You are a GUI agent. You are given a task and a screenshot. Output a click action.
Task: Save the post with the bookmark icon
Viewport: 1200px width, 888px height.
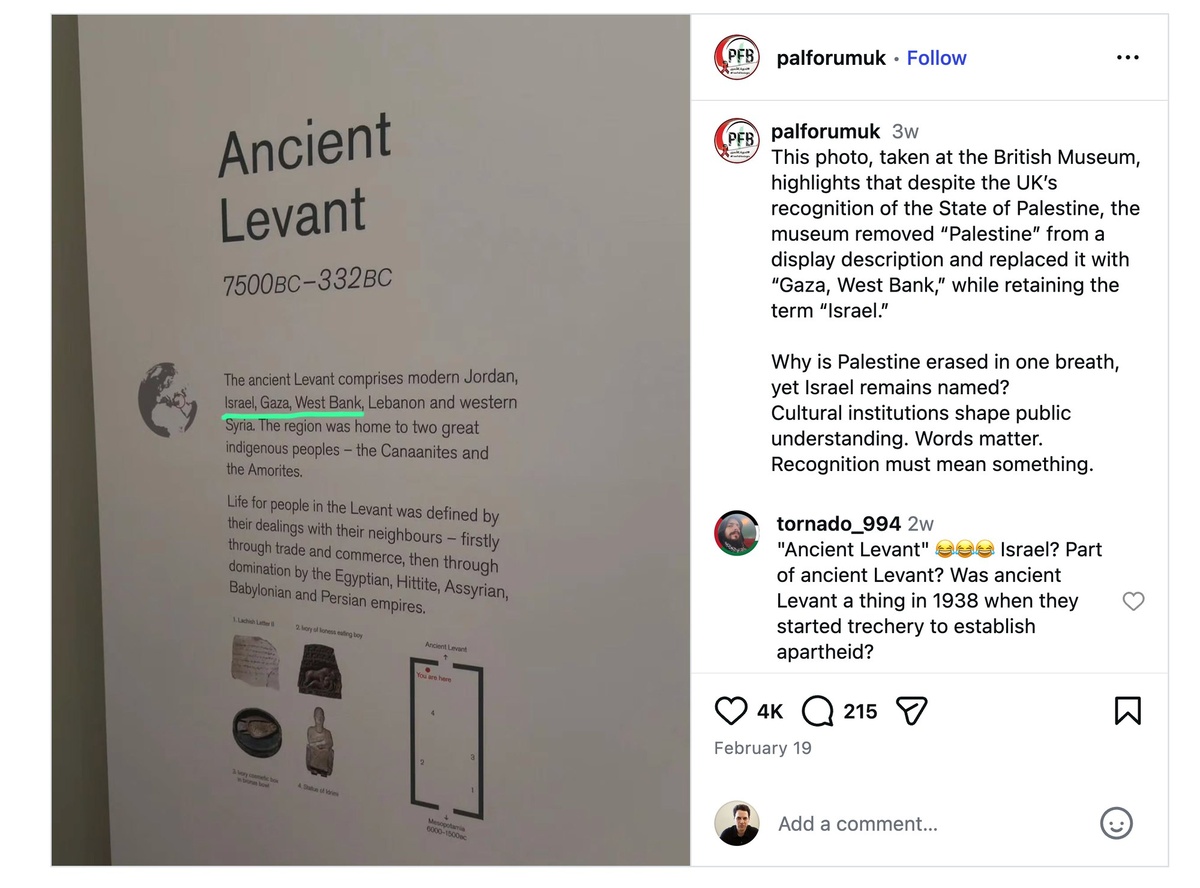[x=1127, y=711]
